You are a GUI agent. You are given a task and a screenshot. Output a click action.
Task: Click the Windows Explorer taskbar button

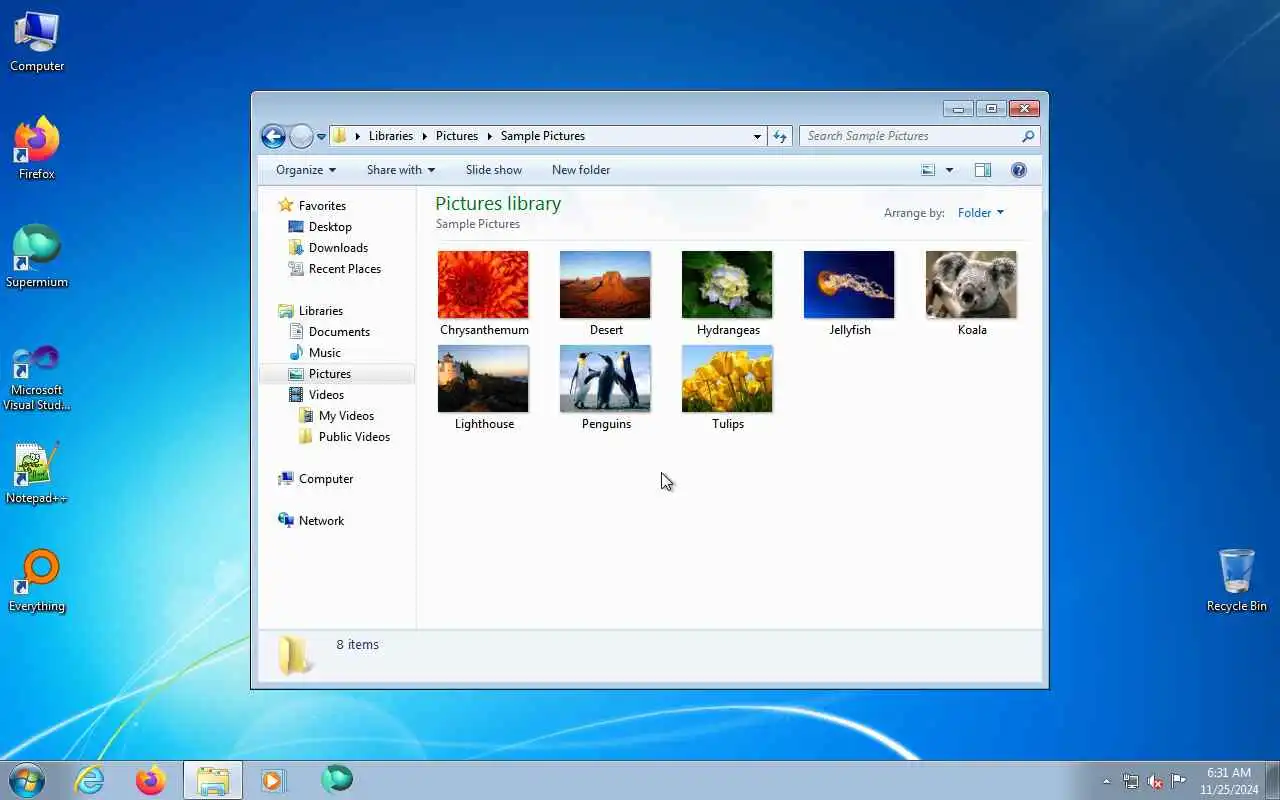click(x=213, y=780)
